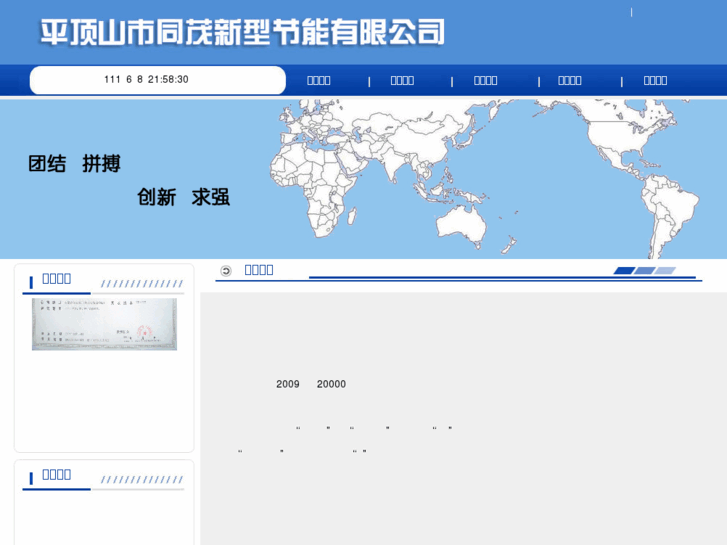Viewport: 727px width, 545px height.
Task: Open the business license thumbnail image
Action: click(104, 324)
